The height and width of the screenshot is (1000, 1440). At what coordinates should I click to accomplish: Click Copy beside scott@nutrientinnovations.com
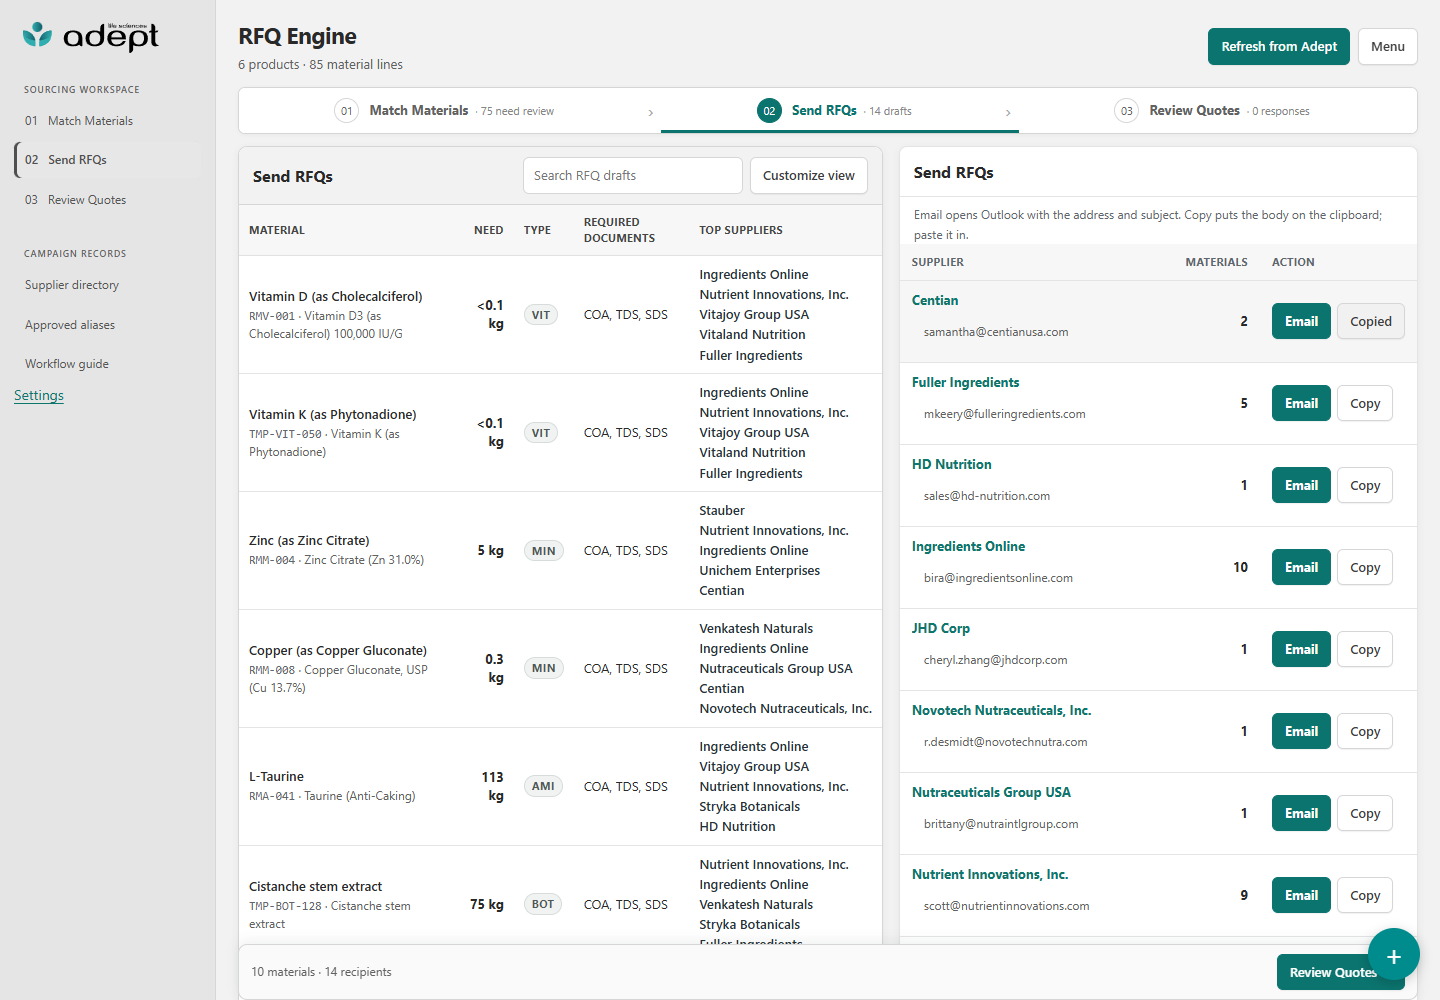coord(1365,895)
